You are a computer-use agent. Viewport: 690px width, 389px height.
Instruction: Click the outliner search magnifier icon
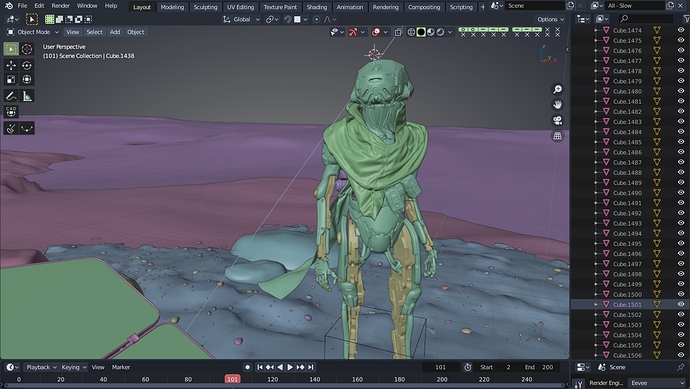coord(624,18)
